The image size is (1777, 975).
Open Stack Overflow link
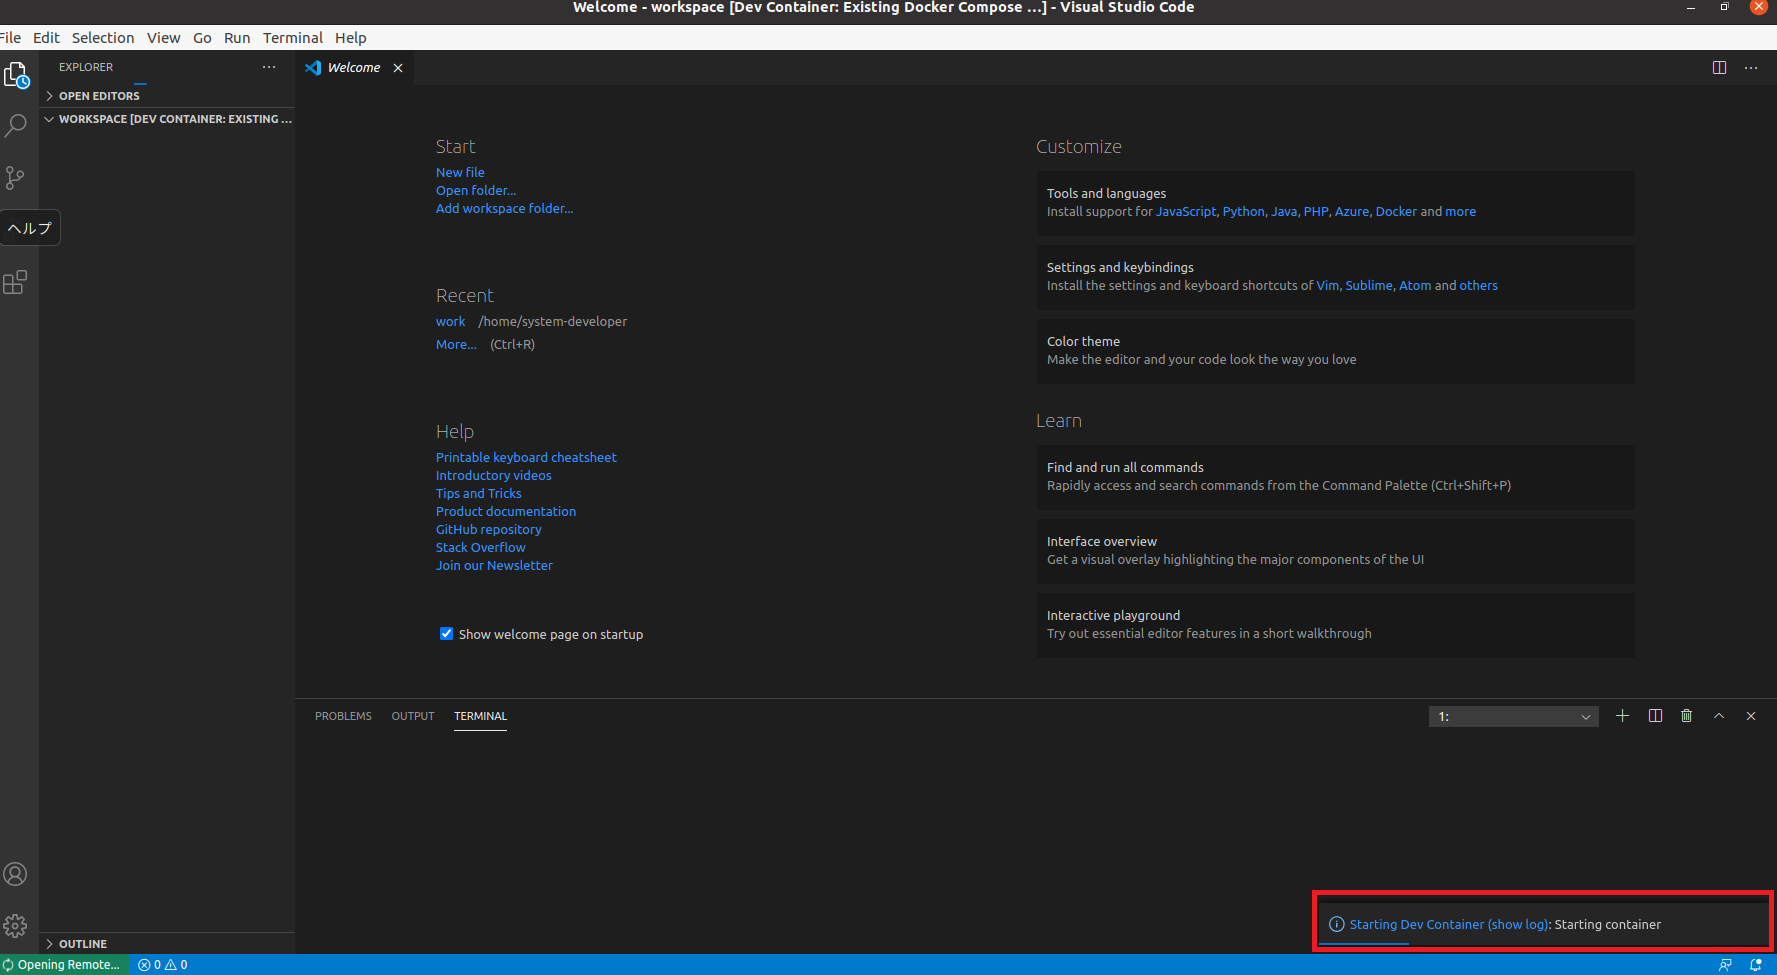coord(480,547)
